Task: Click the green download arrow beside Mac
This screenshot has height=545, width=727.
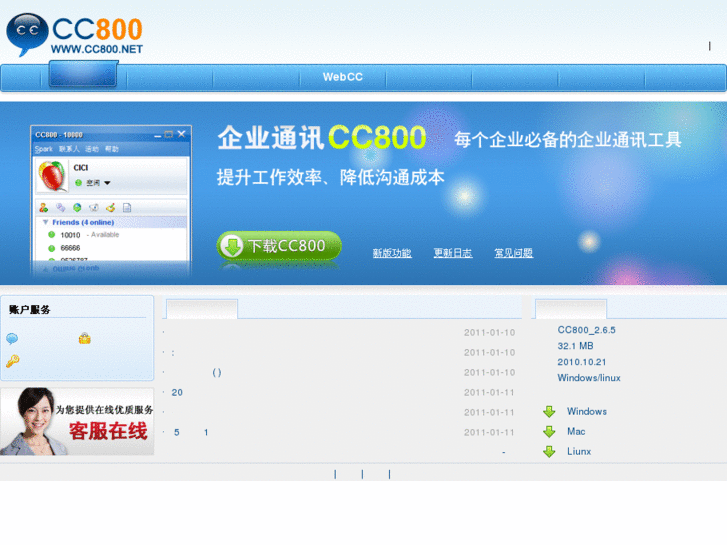Action: pos(549,431)
